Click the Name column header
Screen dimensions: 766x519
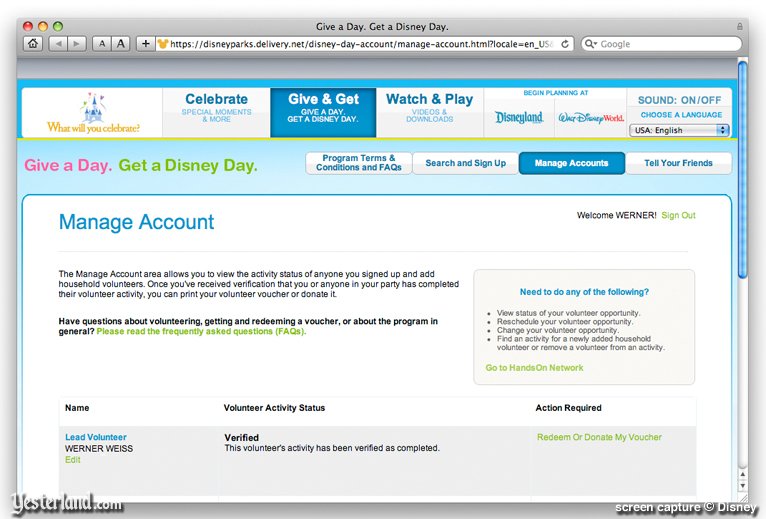pos(77,408)
